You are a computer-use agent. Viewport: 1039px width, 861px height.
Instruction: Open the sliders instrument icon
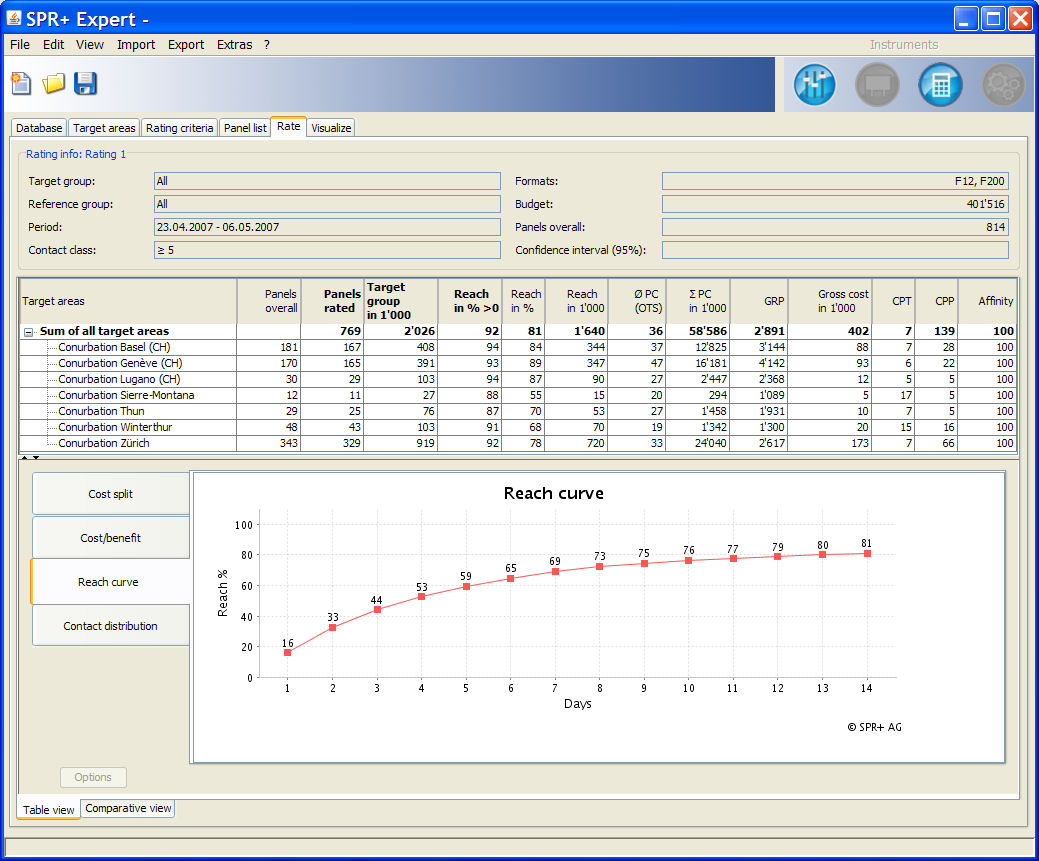click(814, 85)
